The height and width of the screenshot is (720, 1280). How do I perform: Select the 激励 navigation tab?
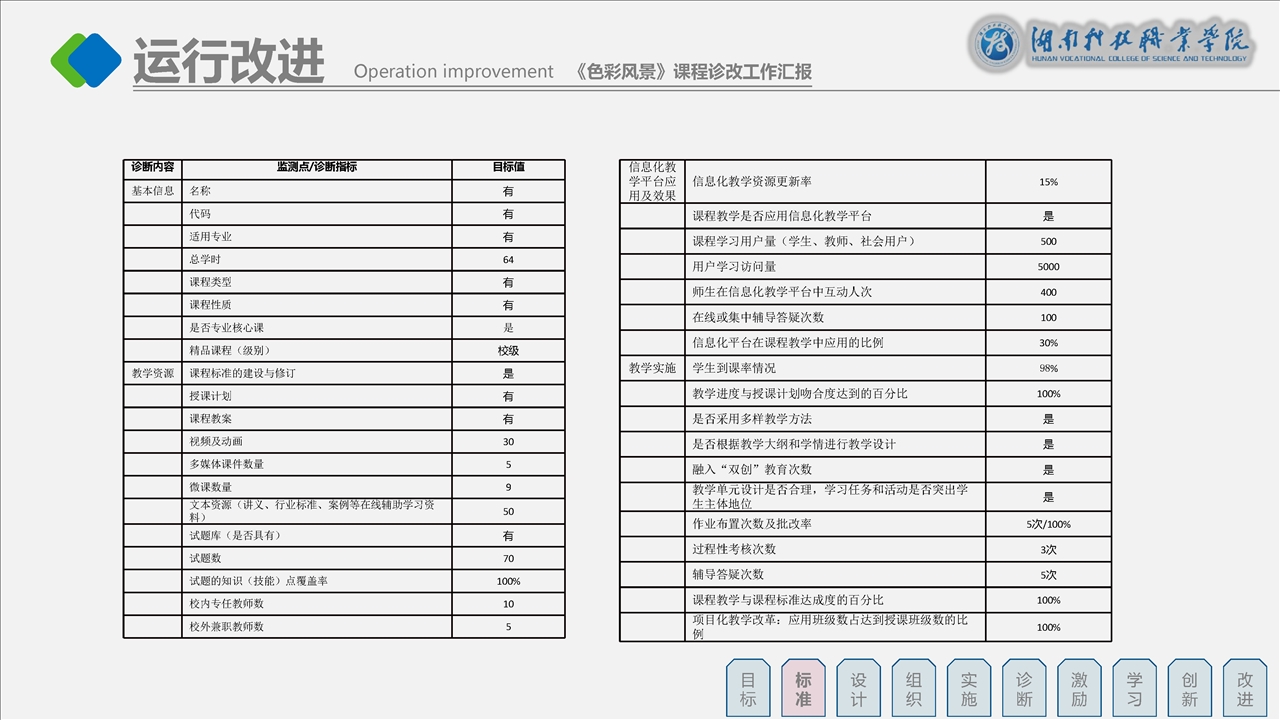click(1079, 689)
